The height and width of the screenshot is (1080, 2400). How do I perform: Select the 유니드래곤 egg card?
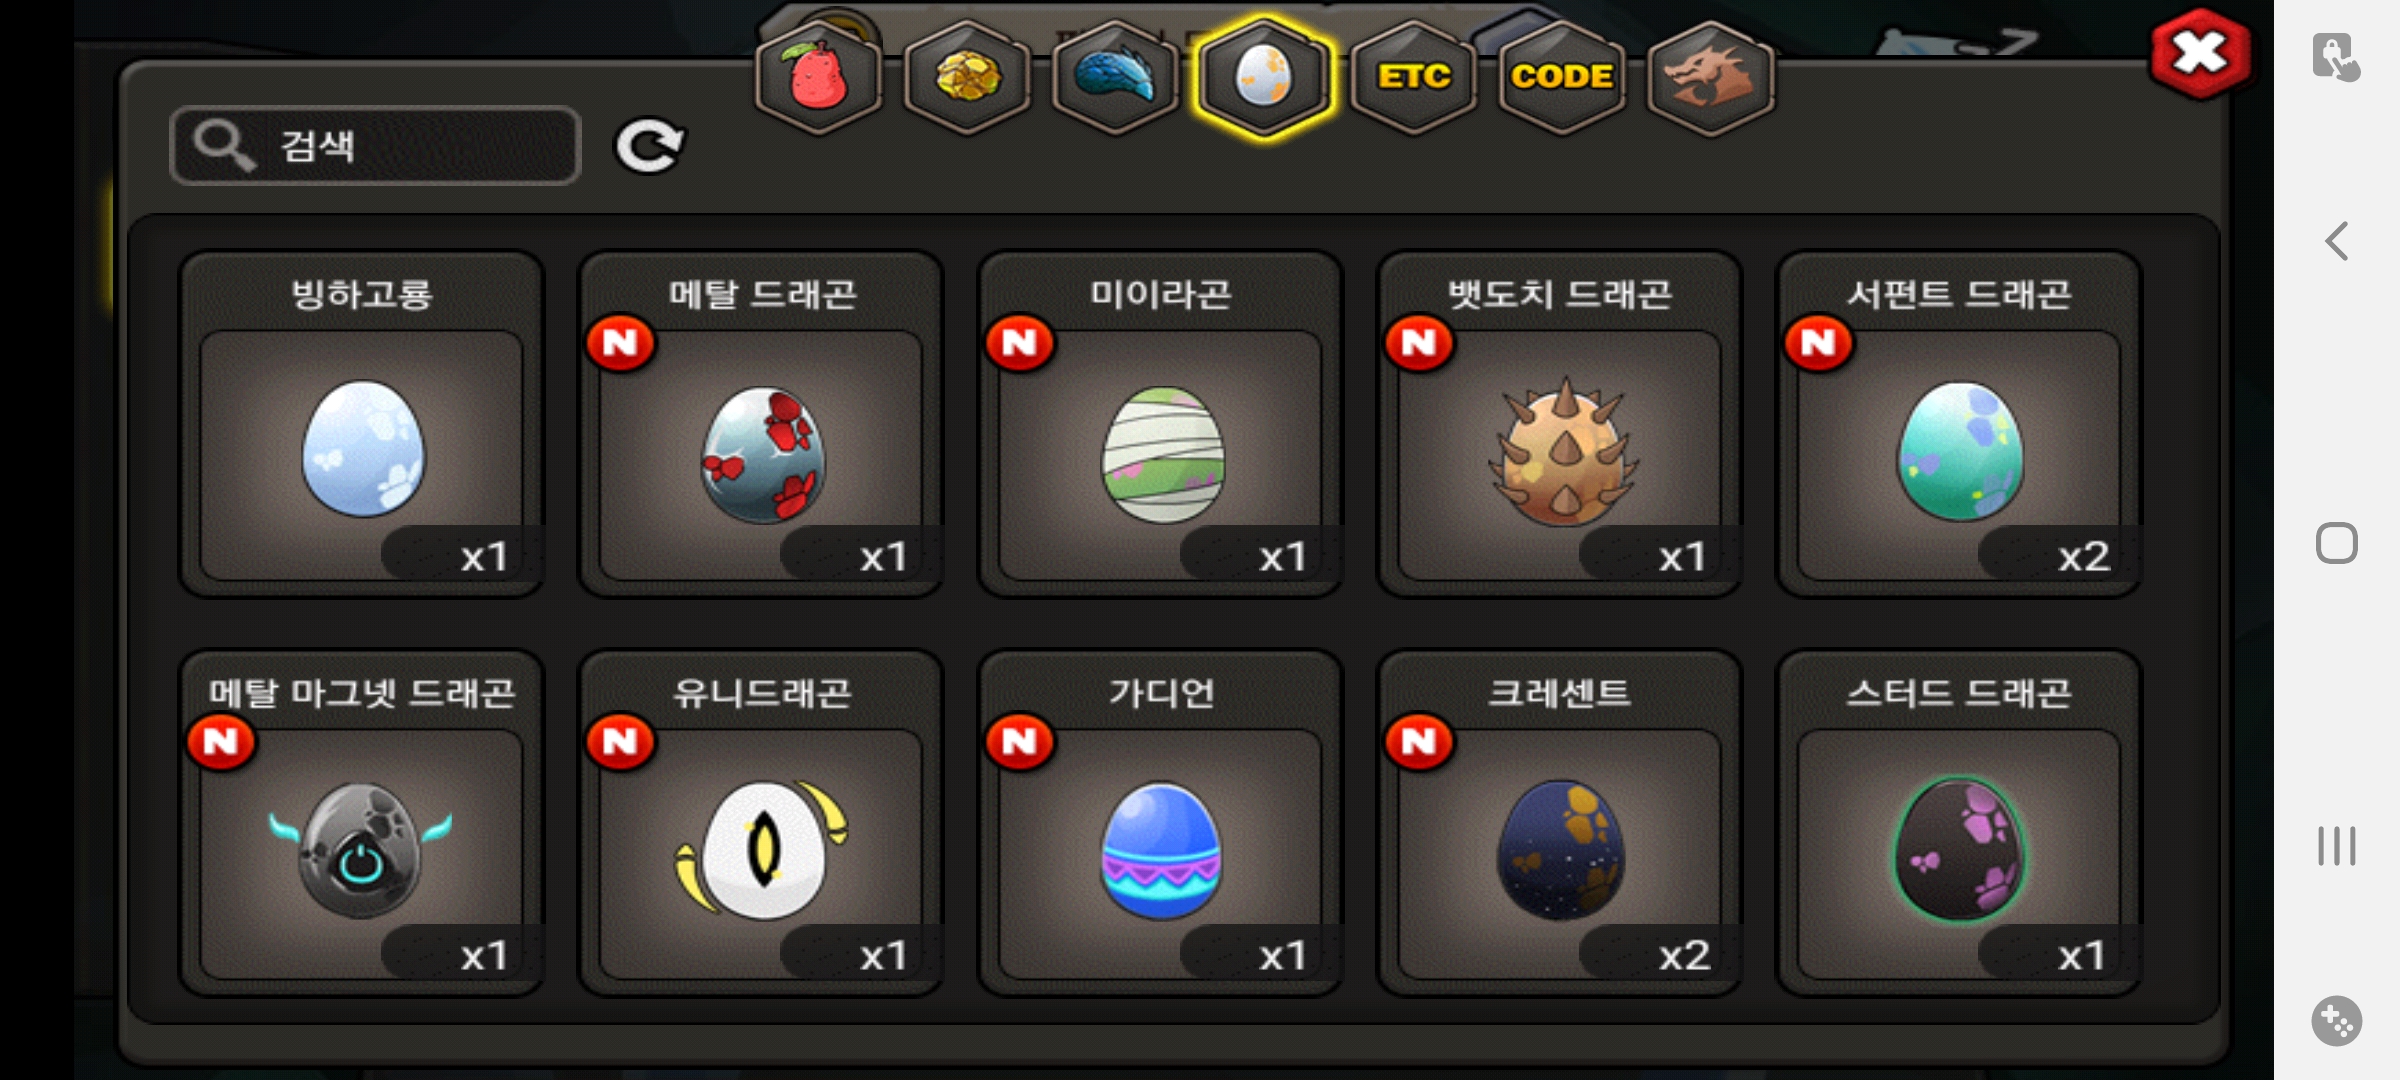[x=761, y=823]
